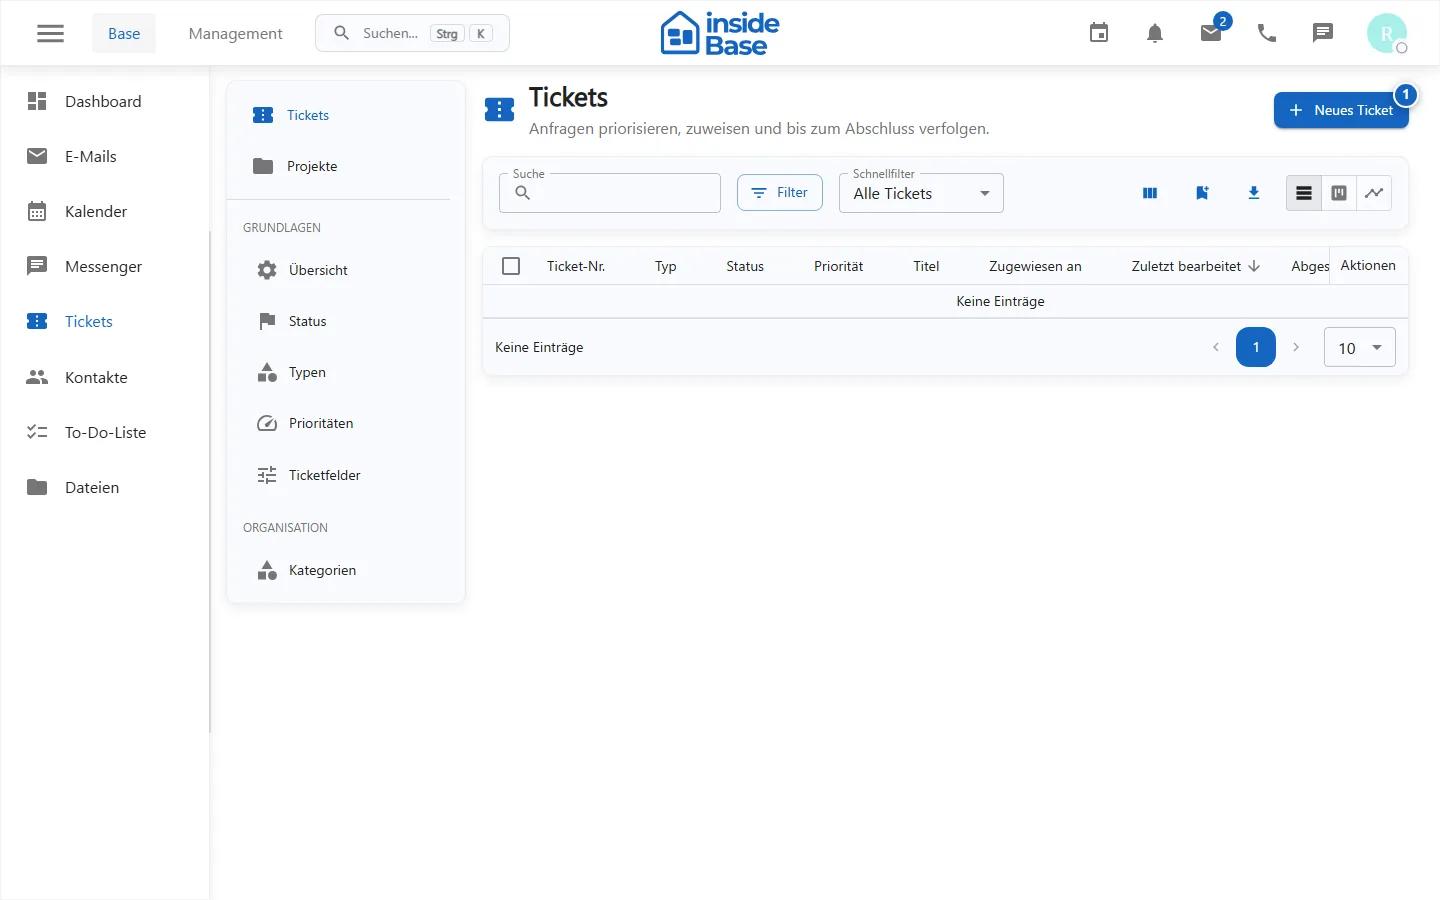Screen dimensions: 1440x900
Task: Expand the Schnellfilter Alle Tickets dropdown
Action: (921, 193)
